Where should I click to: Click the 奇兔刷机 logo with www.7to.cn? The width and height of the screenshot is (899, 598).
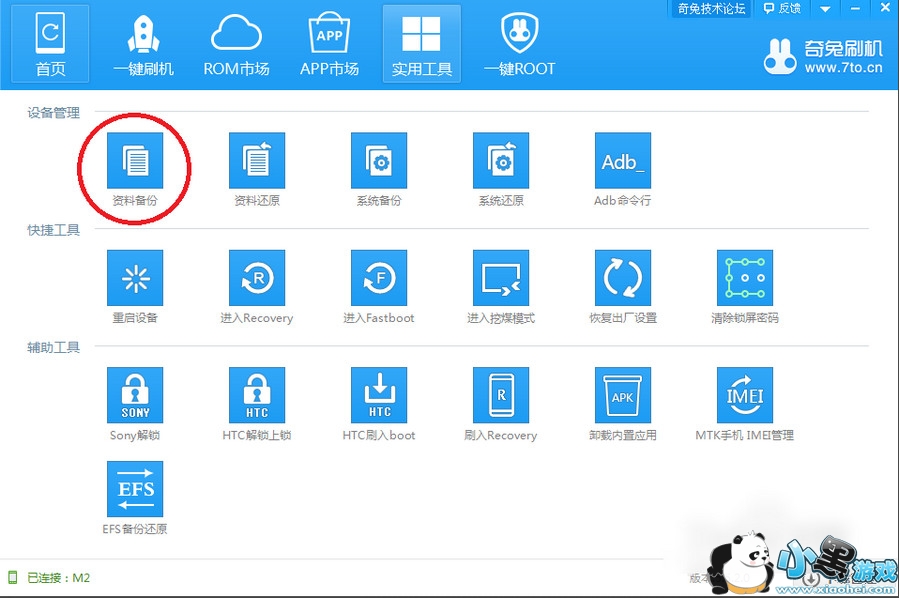click(823, 56)
